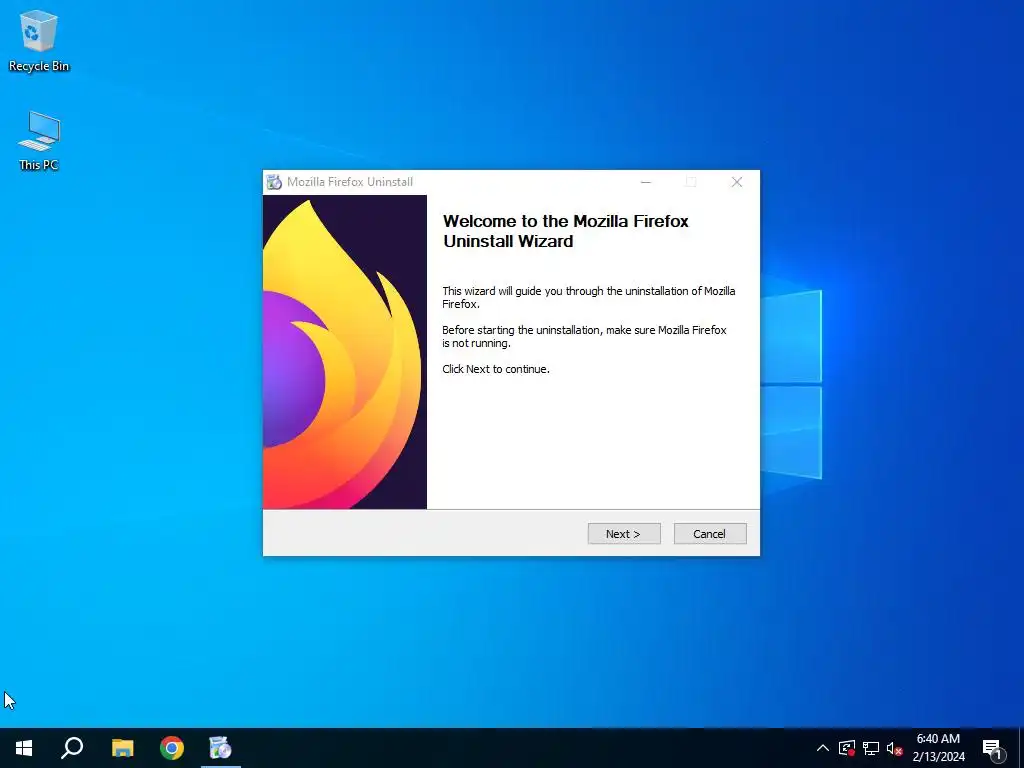Screen dimensions: 1024x768
Task: Open the clock showing 6:40 AM
Action: point(938,748)
